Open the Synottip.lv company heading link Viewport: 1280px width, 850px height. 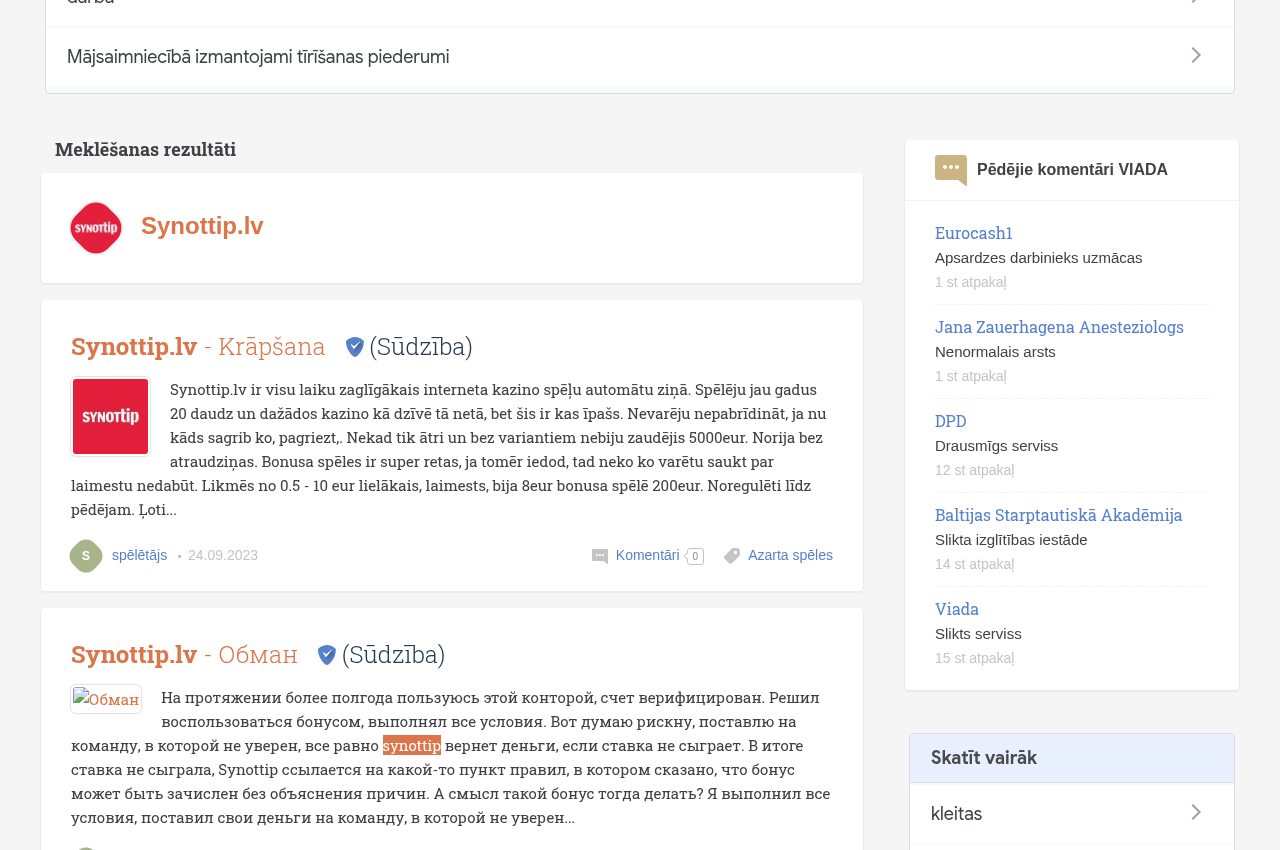pos(202,226)
